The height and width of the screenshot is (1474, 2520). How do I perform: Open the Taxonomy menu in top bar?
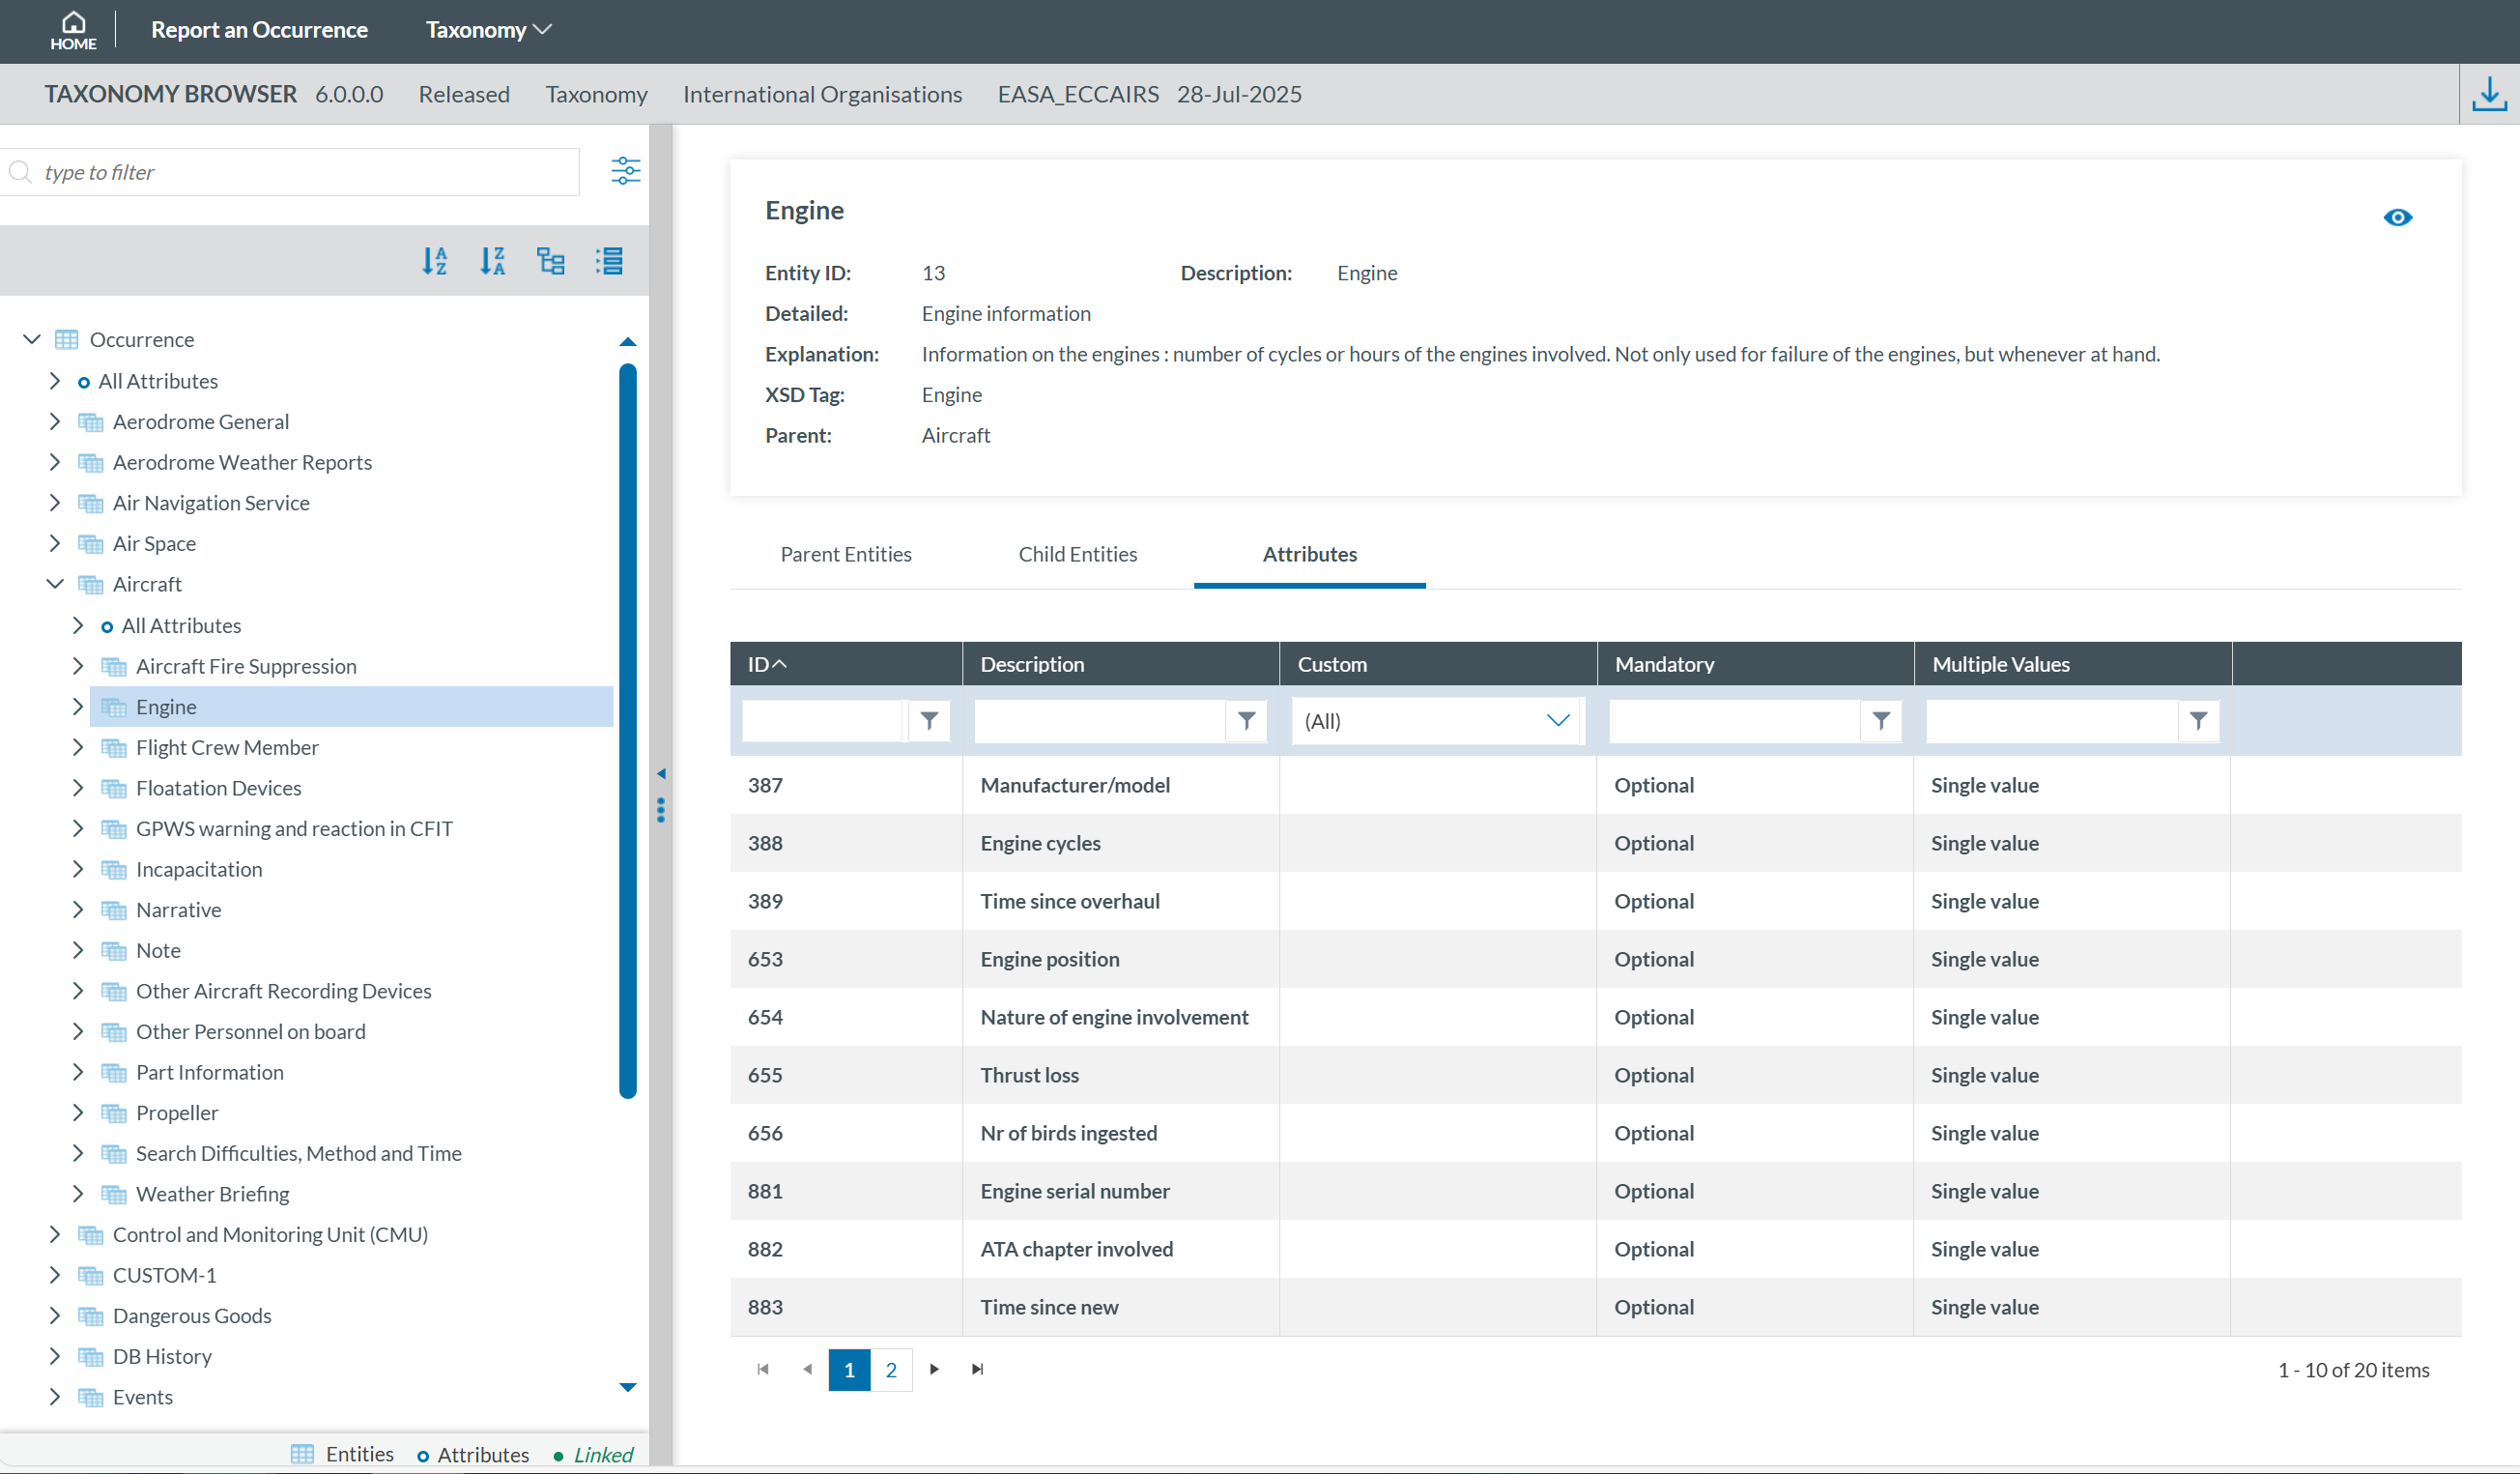488,30
